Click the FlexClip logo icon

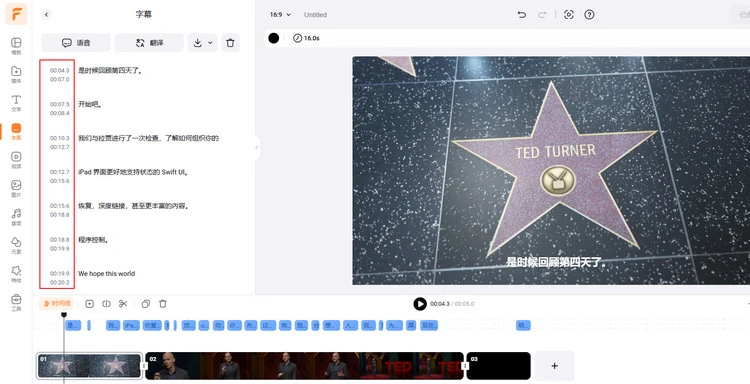[16, 14]
